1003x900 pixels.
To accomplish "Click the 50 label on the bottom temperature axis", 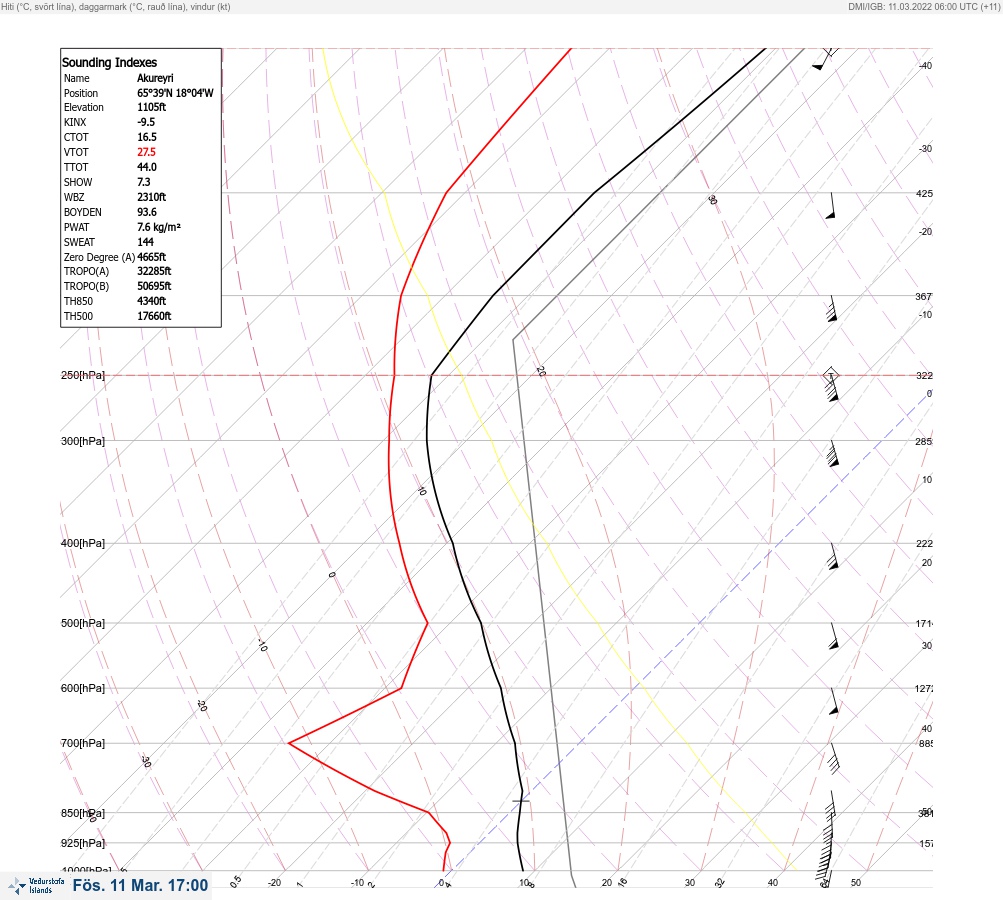I will click(856, 883).
